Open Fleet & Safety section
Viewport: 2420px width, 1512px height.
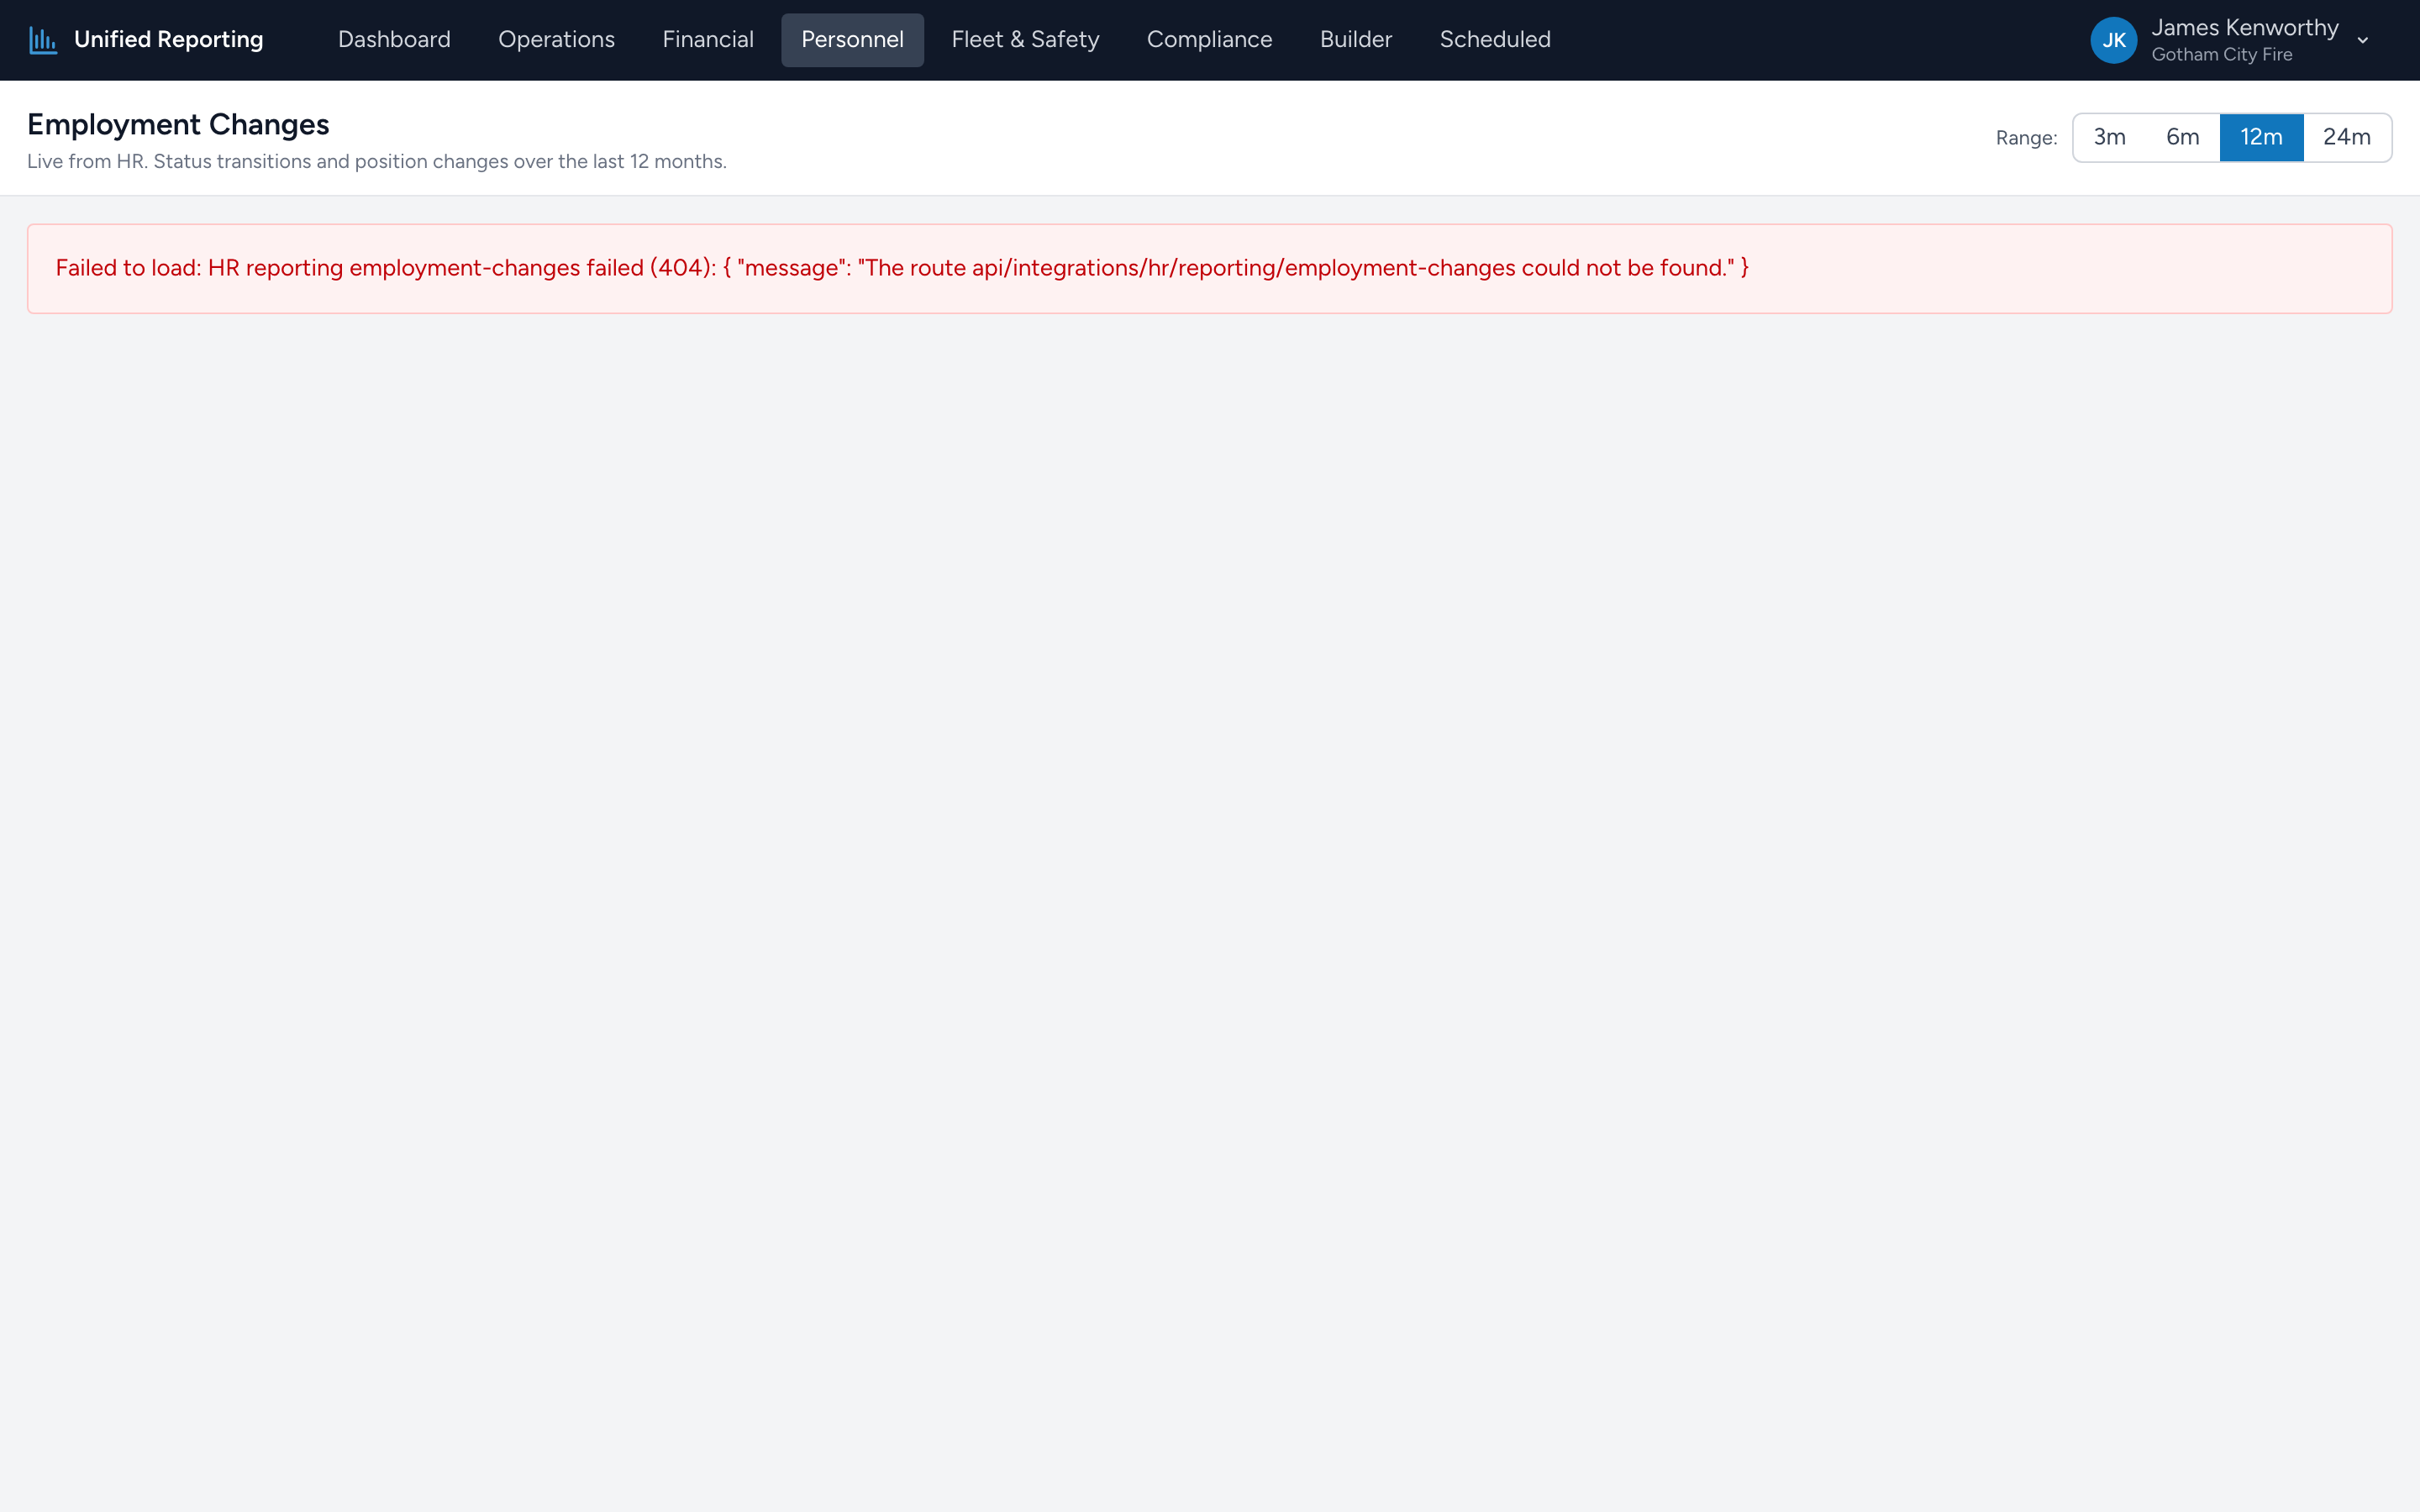tap(1025, 40)
